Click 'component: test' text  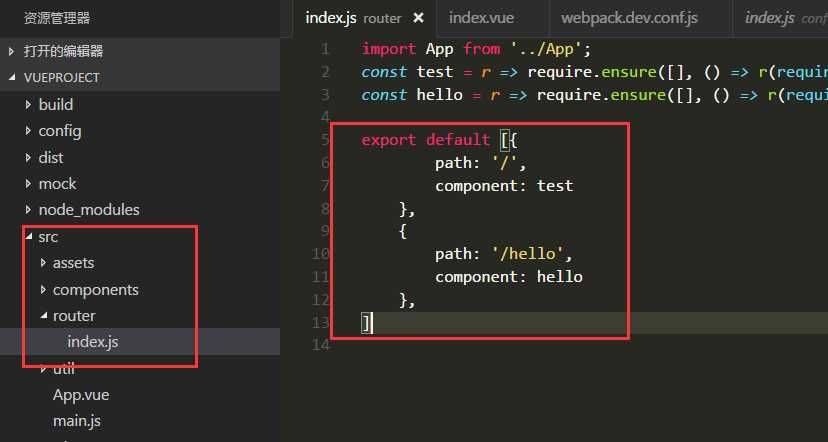coord(504,186)
